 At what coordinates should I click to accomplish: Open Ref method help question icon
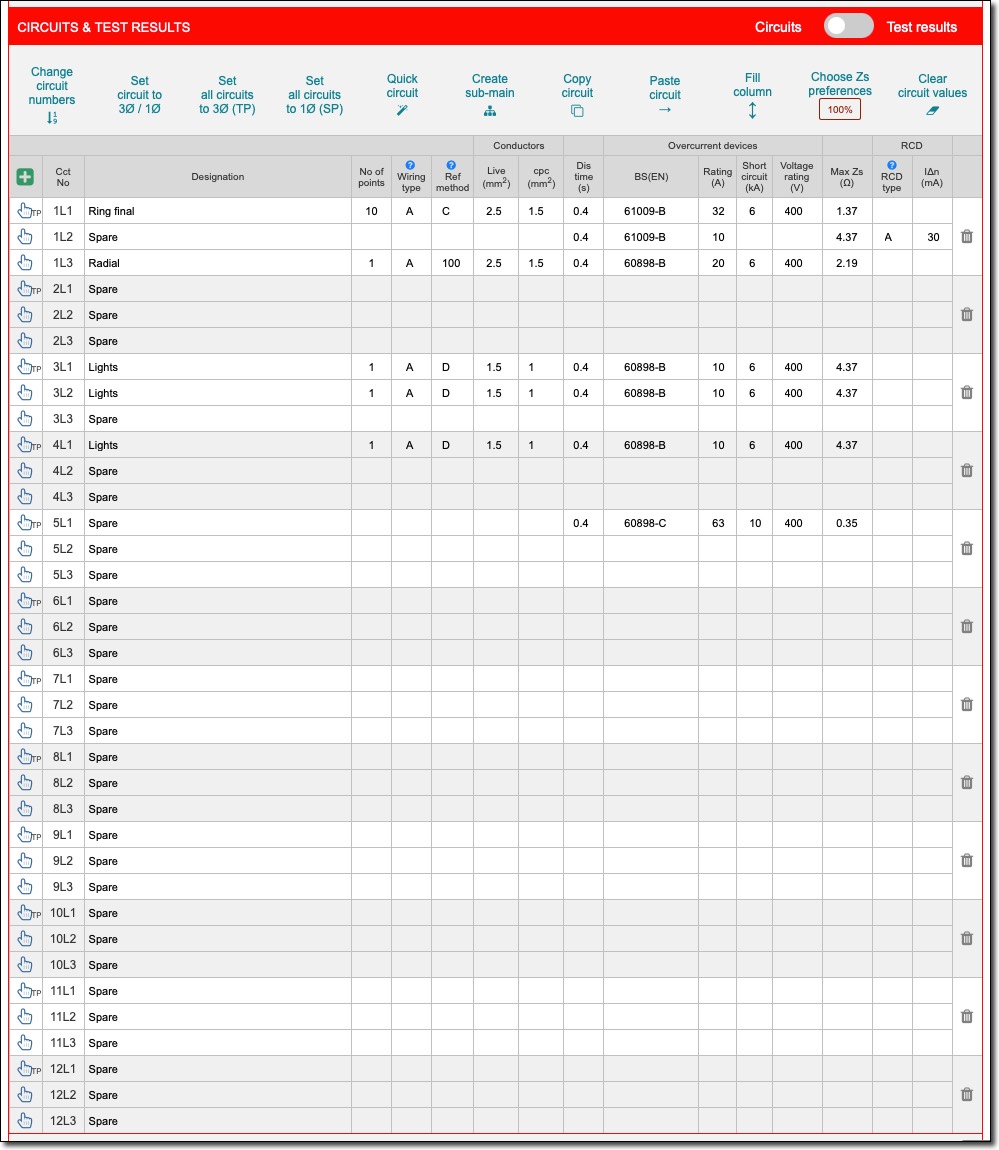[x=452, y=165]
